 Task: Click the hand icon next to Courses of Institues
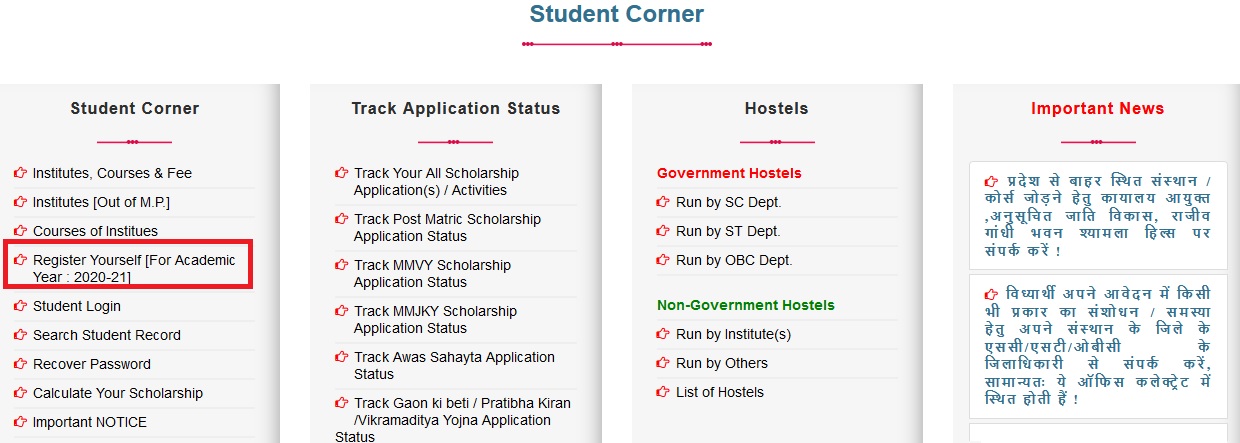(x=21, y=231)
